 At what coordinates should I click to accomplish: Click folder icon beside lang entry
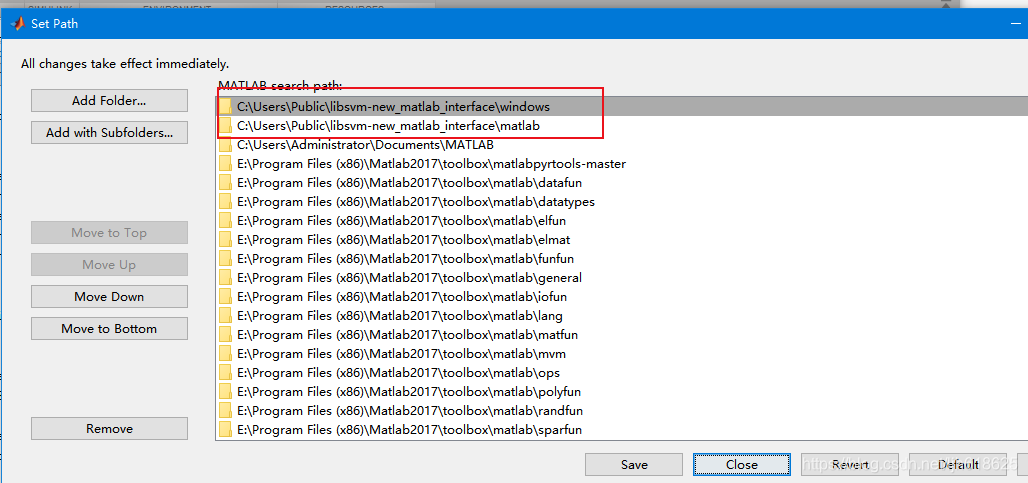pos(226,315)
